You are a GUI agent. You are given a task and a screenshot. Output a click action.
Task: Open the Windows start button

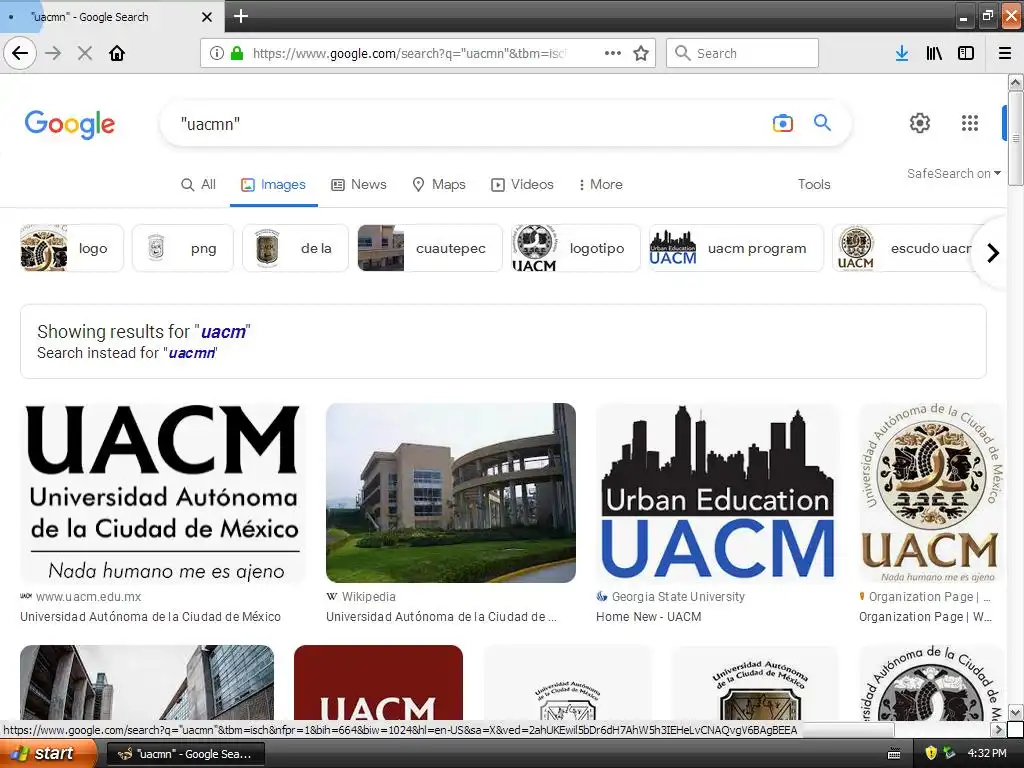click(48, 754)
